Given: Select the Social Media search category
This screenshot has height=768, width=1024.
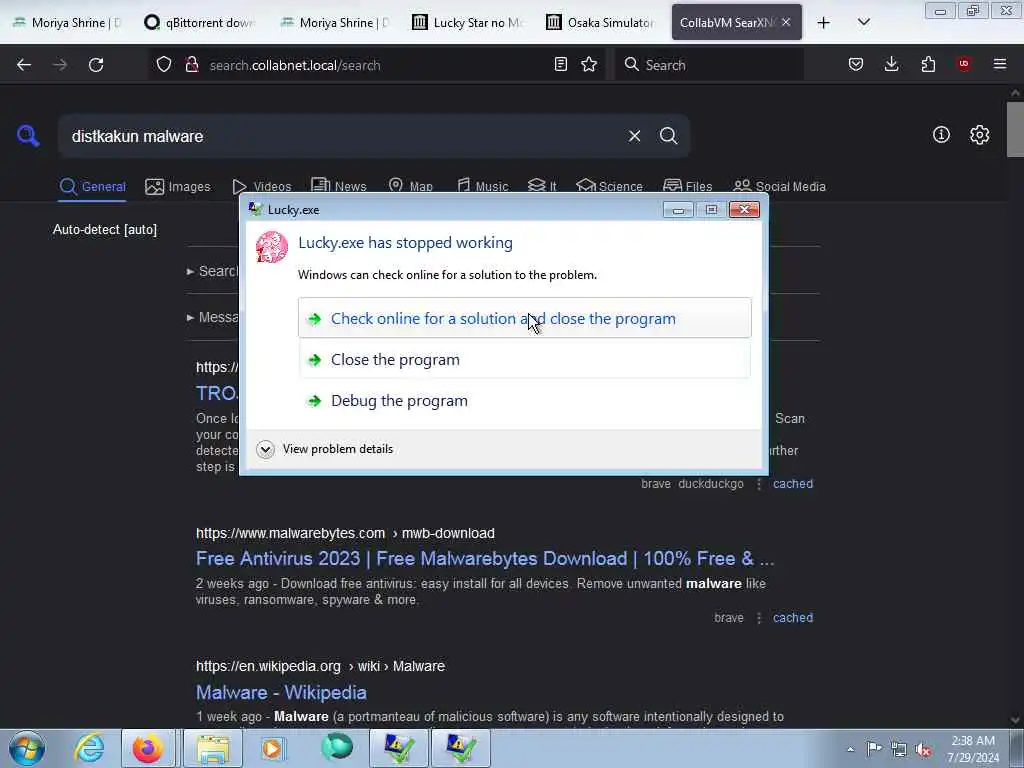Looking at the screenshot, I should tap(780, 186).
